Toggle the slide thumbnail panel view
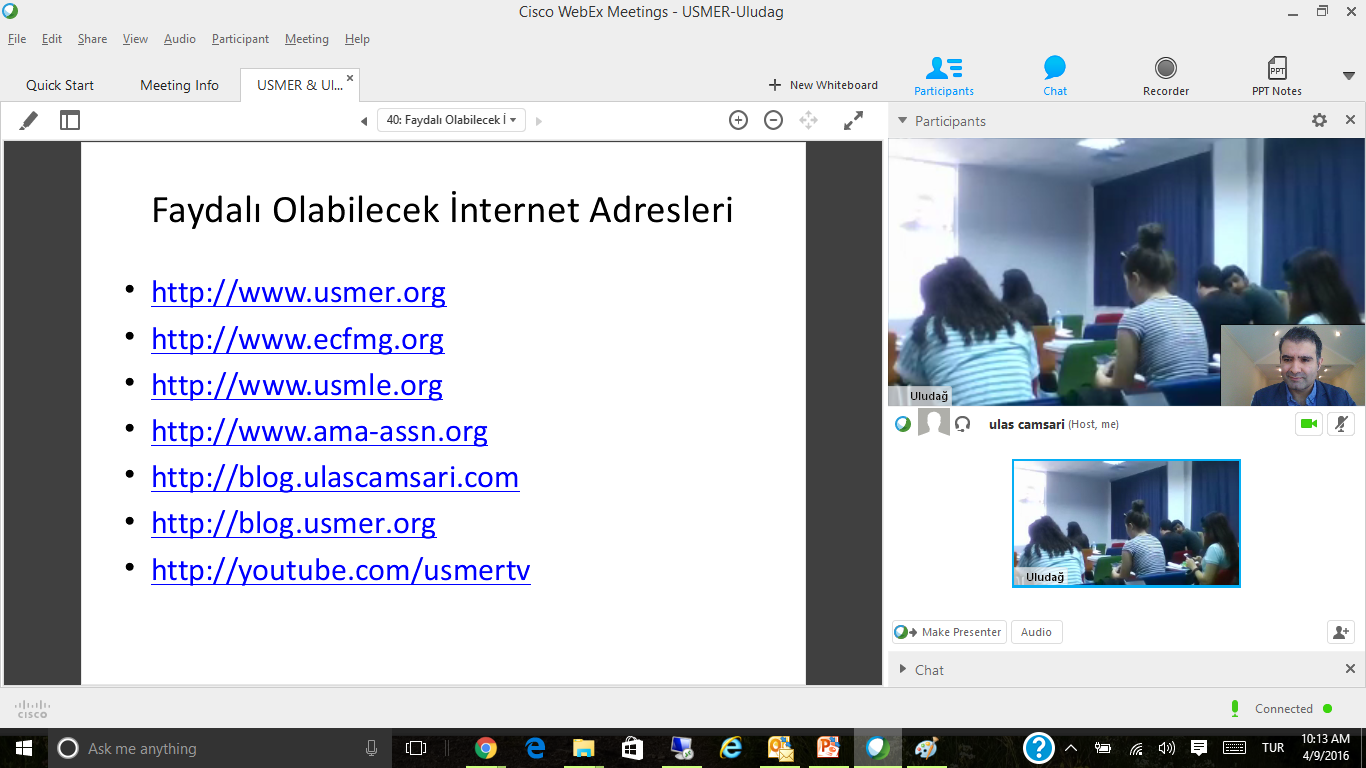This screenshot has width=1366, height=768. tap(69, 120)
